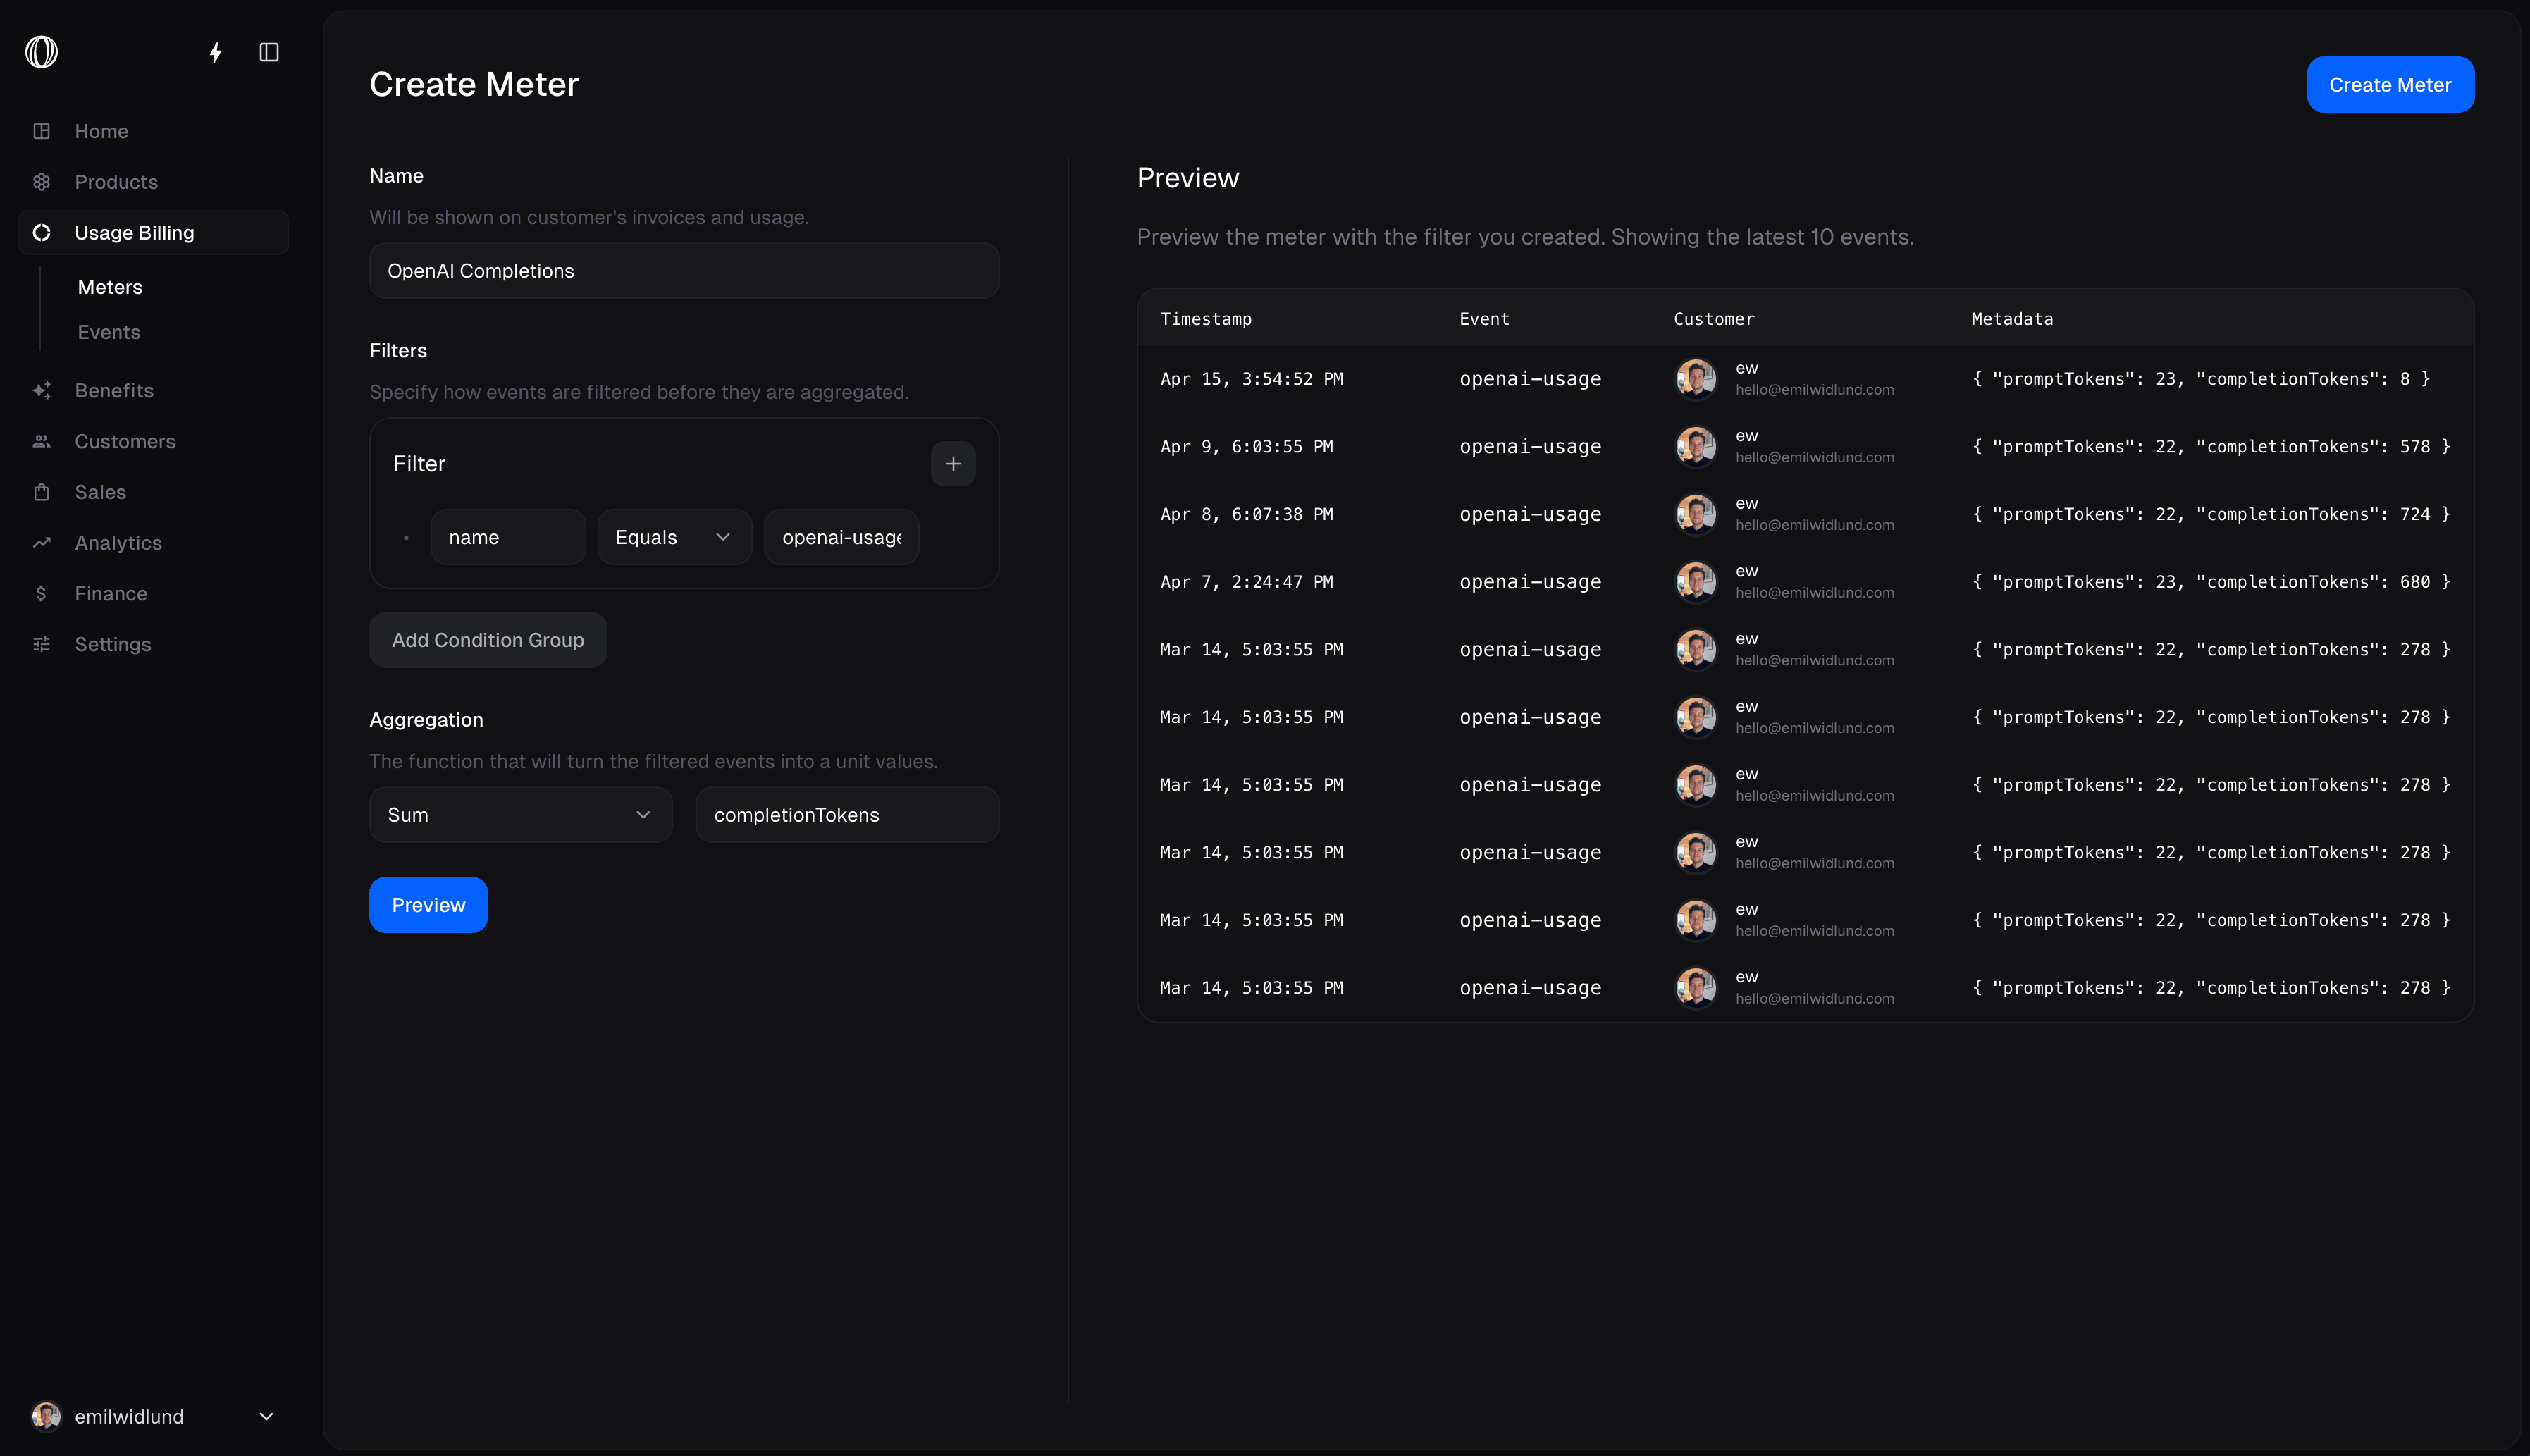Click the plus icon in Filter box
This screenshot has height=1456, width=2530.
952,464
